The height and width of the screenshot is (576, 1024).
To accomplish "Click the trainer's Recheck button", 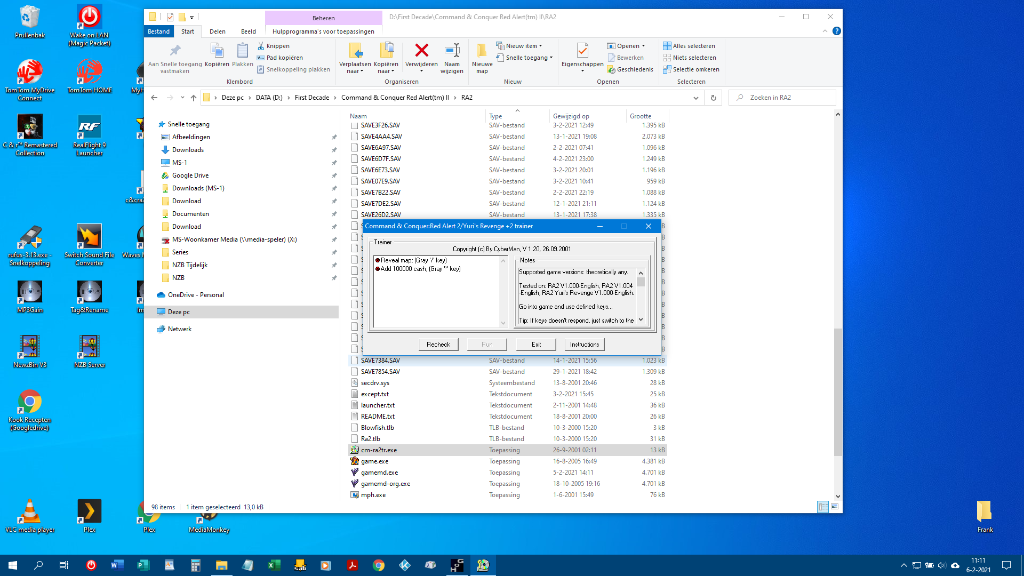I will click(x=438, y=344).
